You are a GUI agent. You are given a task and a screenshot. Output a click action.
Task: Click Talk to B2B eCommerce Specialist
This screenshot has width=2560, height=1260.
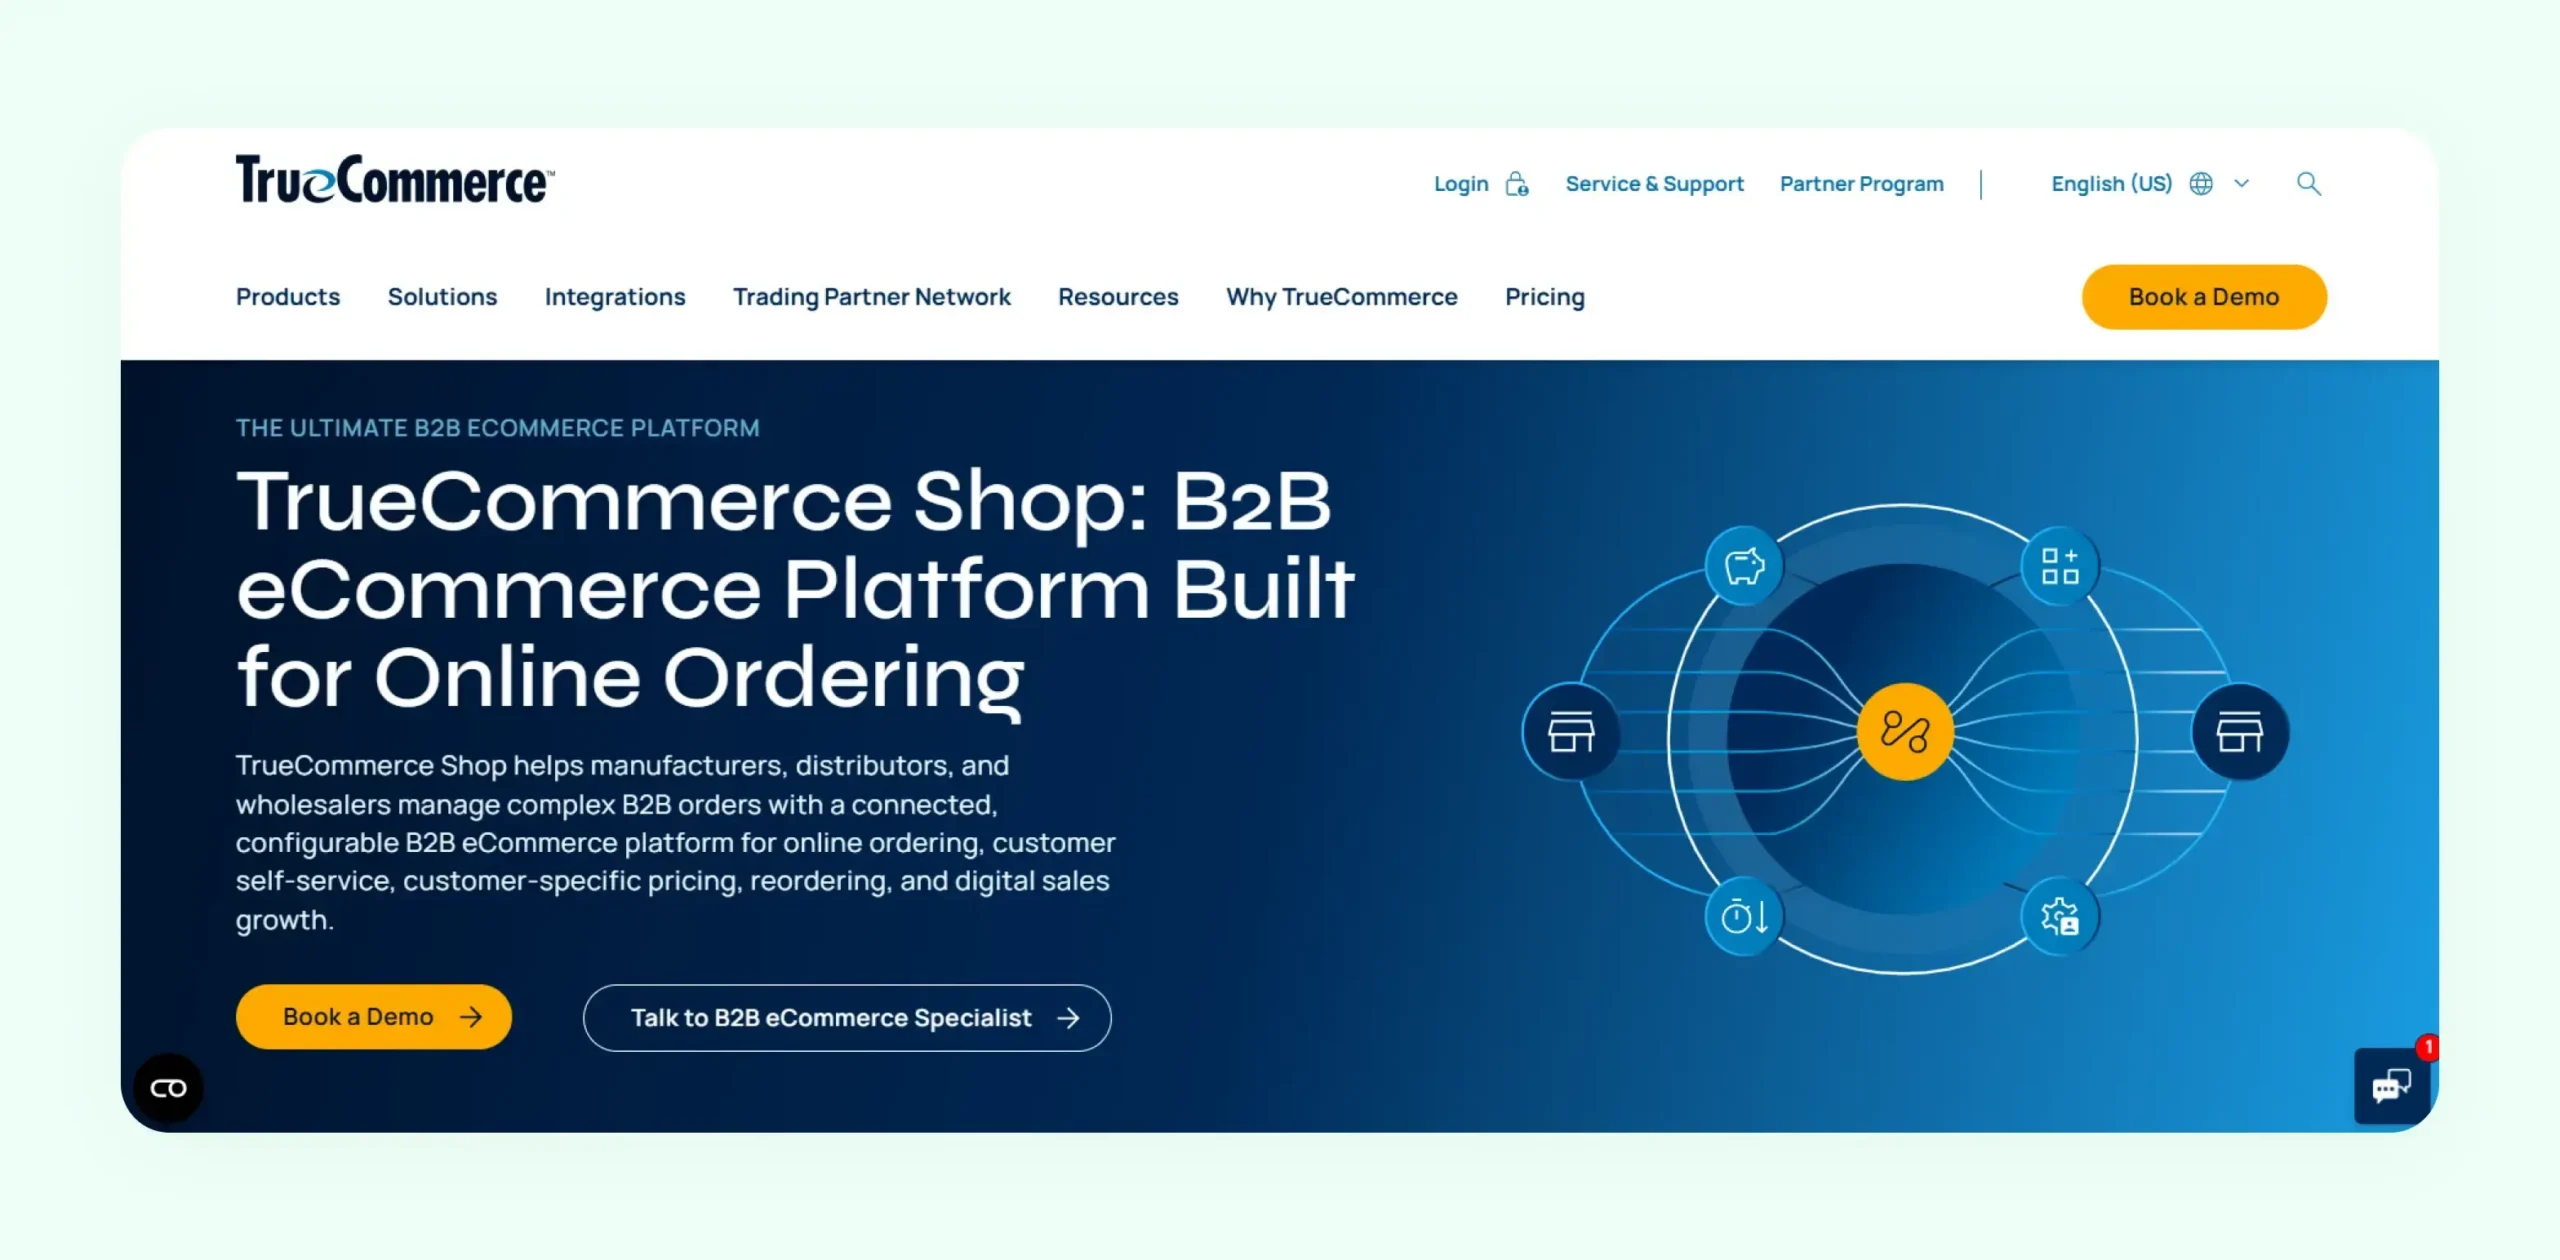[847, 1018]
